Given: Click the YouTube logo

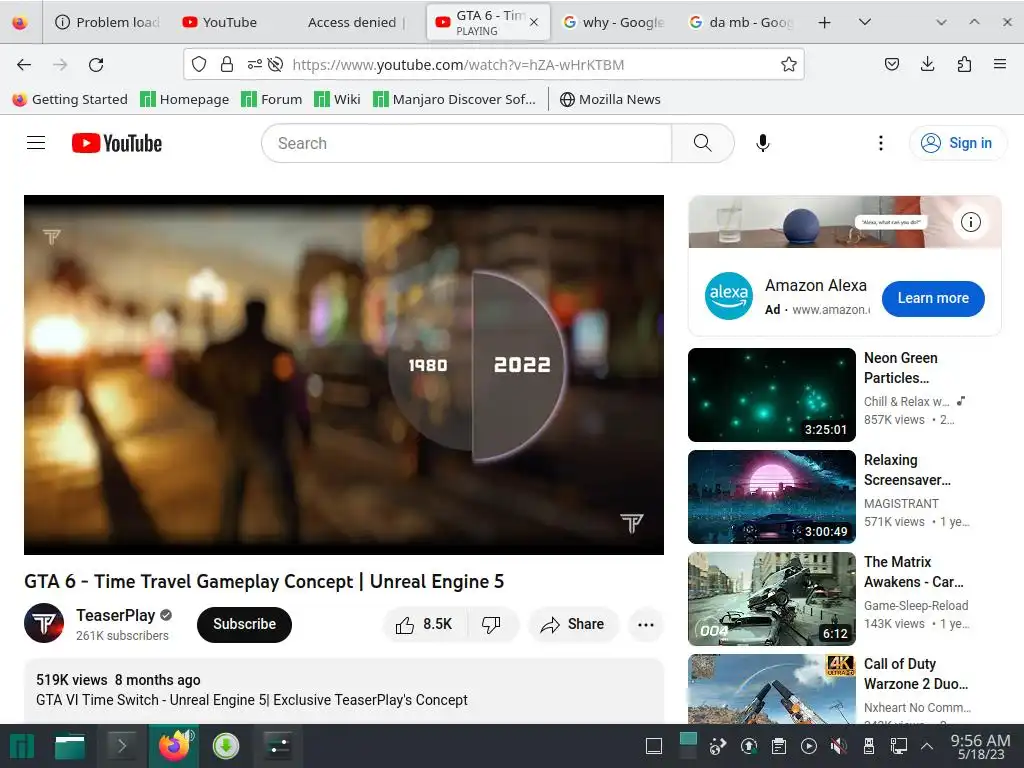Looking at the screenshot, I should pyautogui.click(x=117, y=143).
